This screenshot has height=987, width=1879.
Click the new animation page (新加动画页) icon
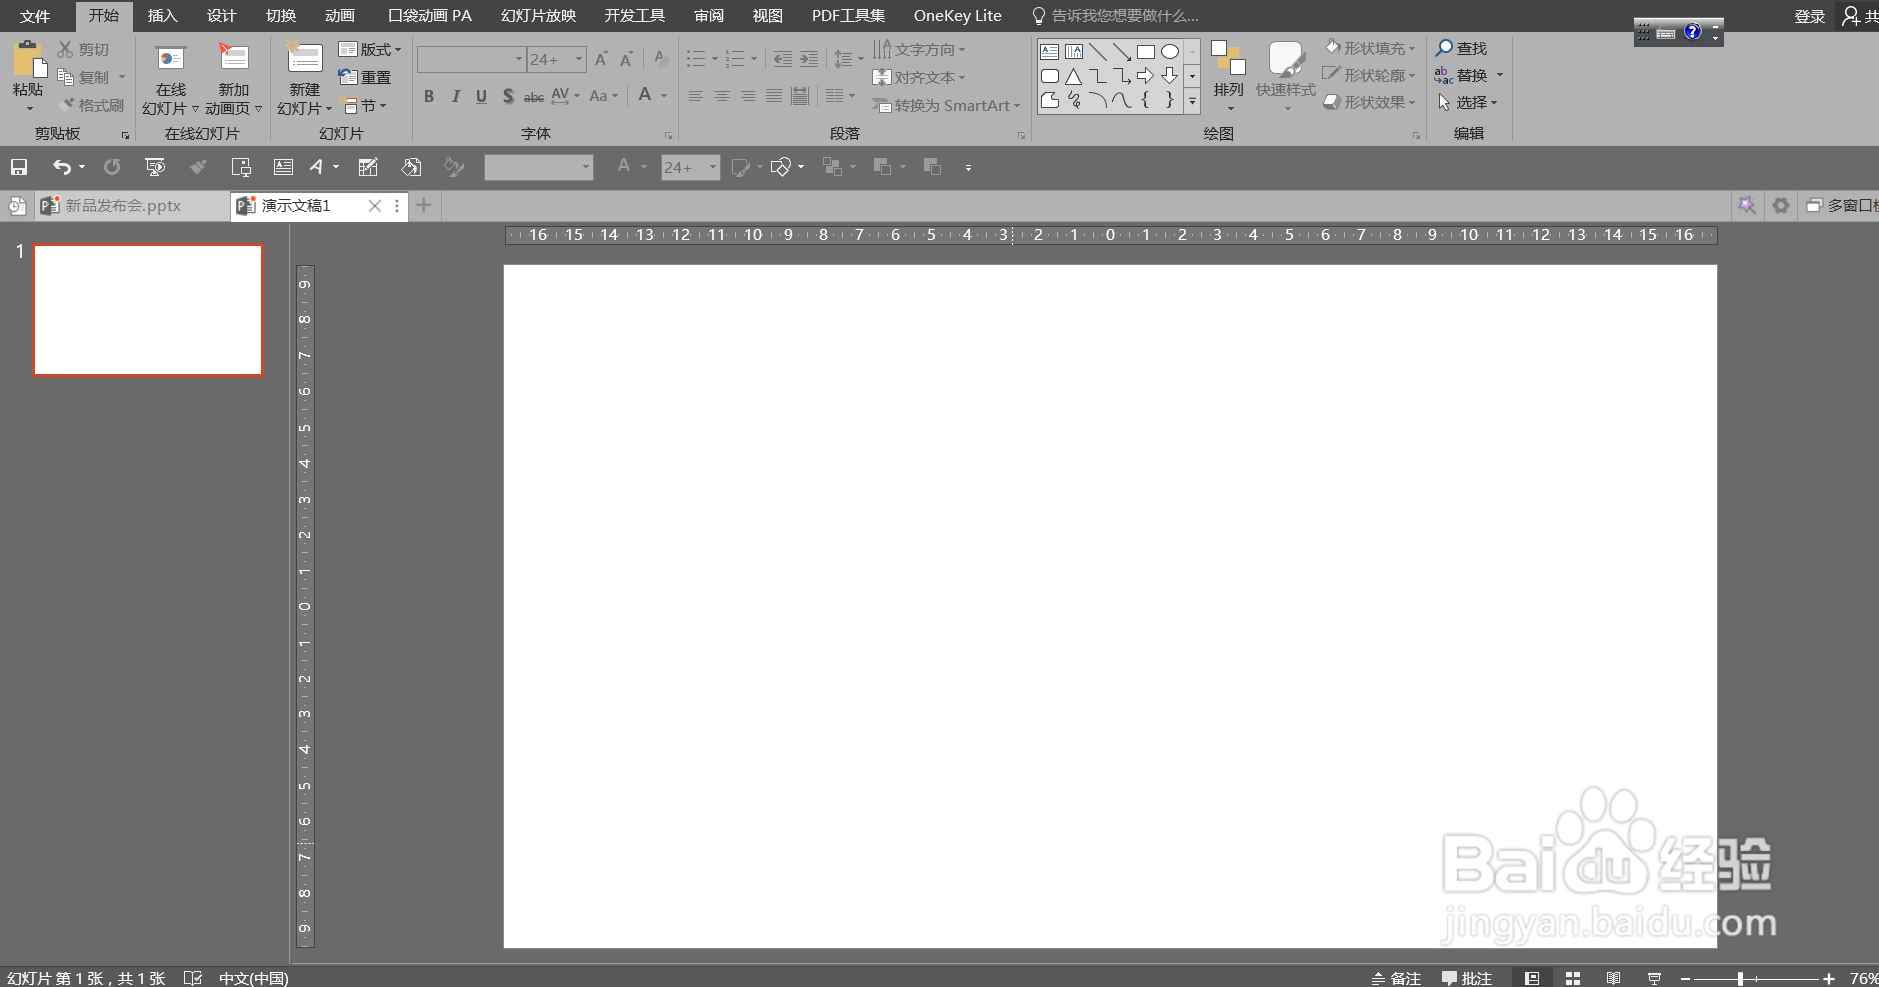233,58
